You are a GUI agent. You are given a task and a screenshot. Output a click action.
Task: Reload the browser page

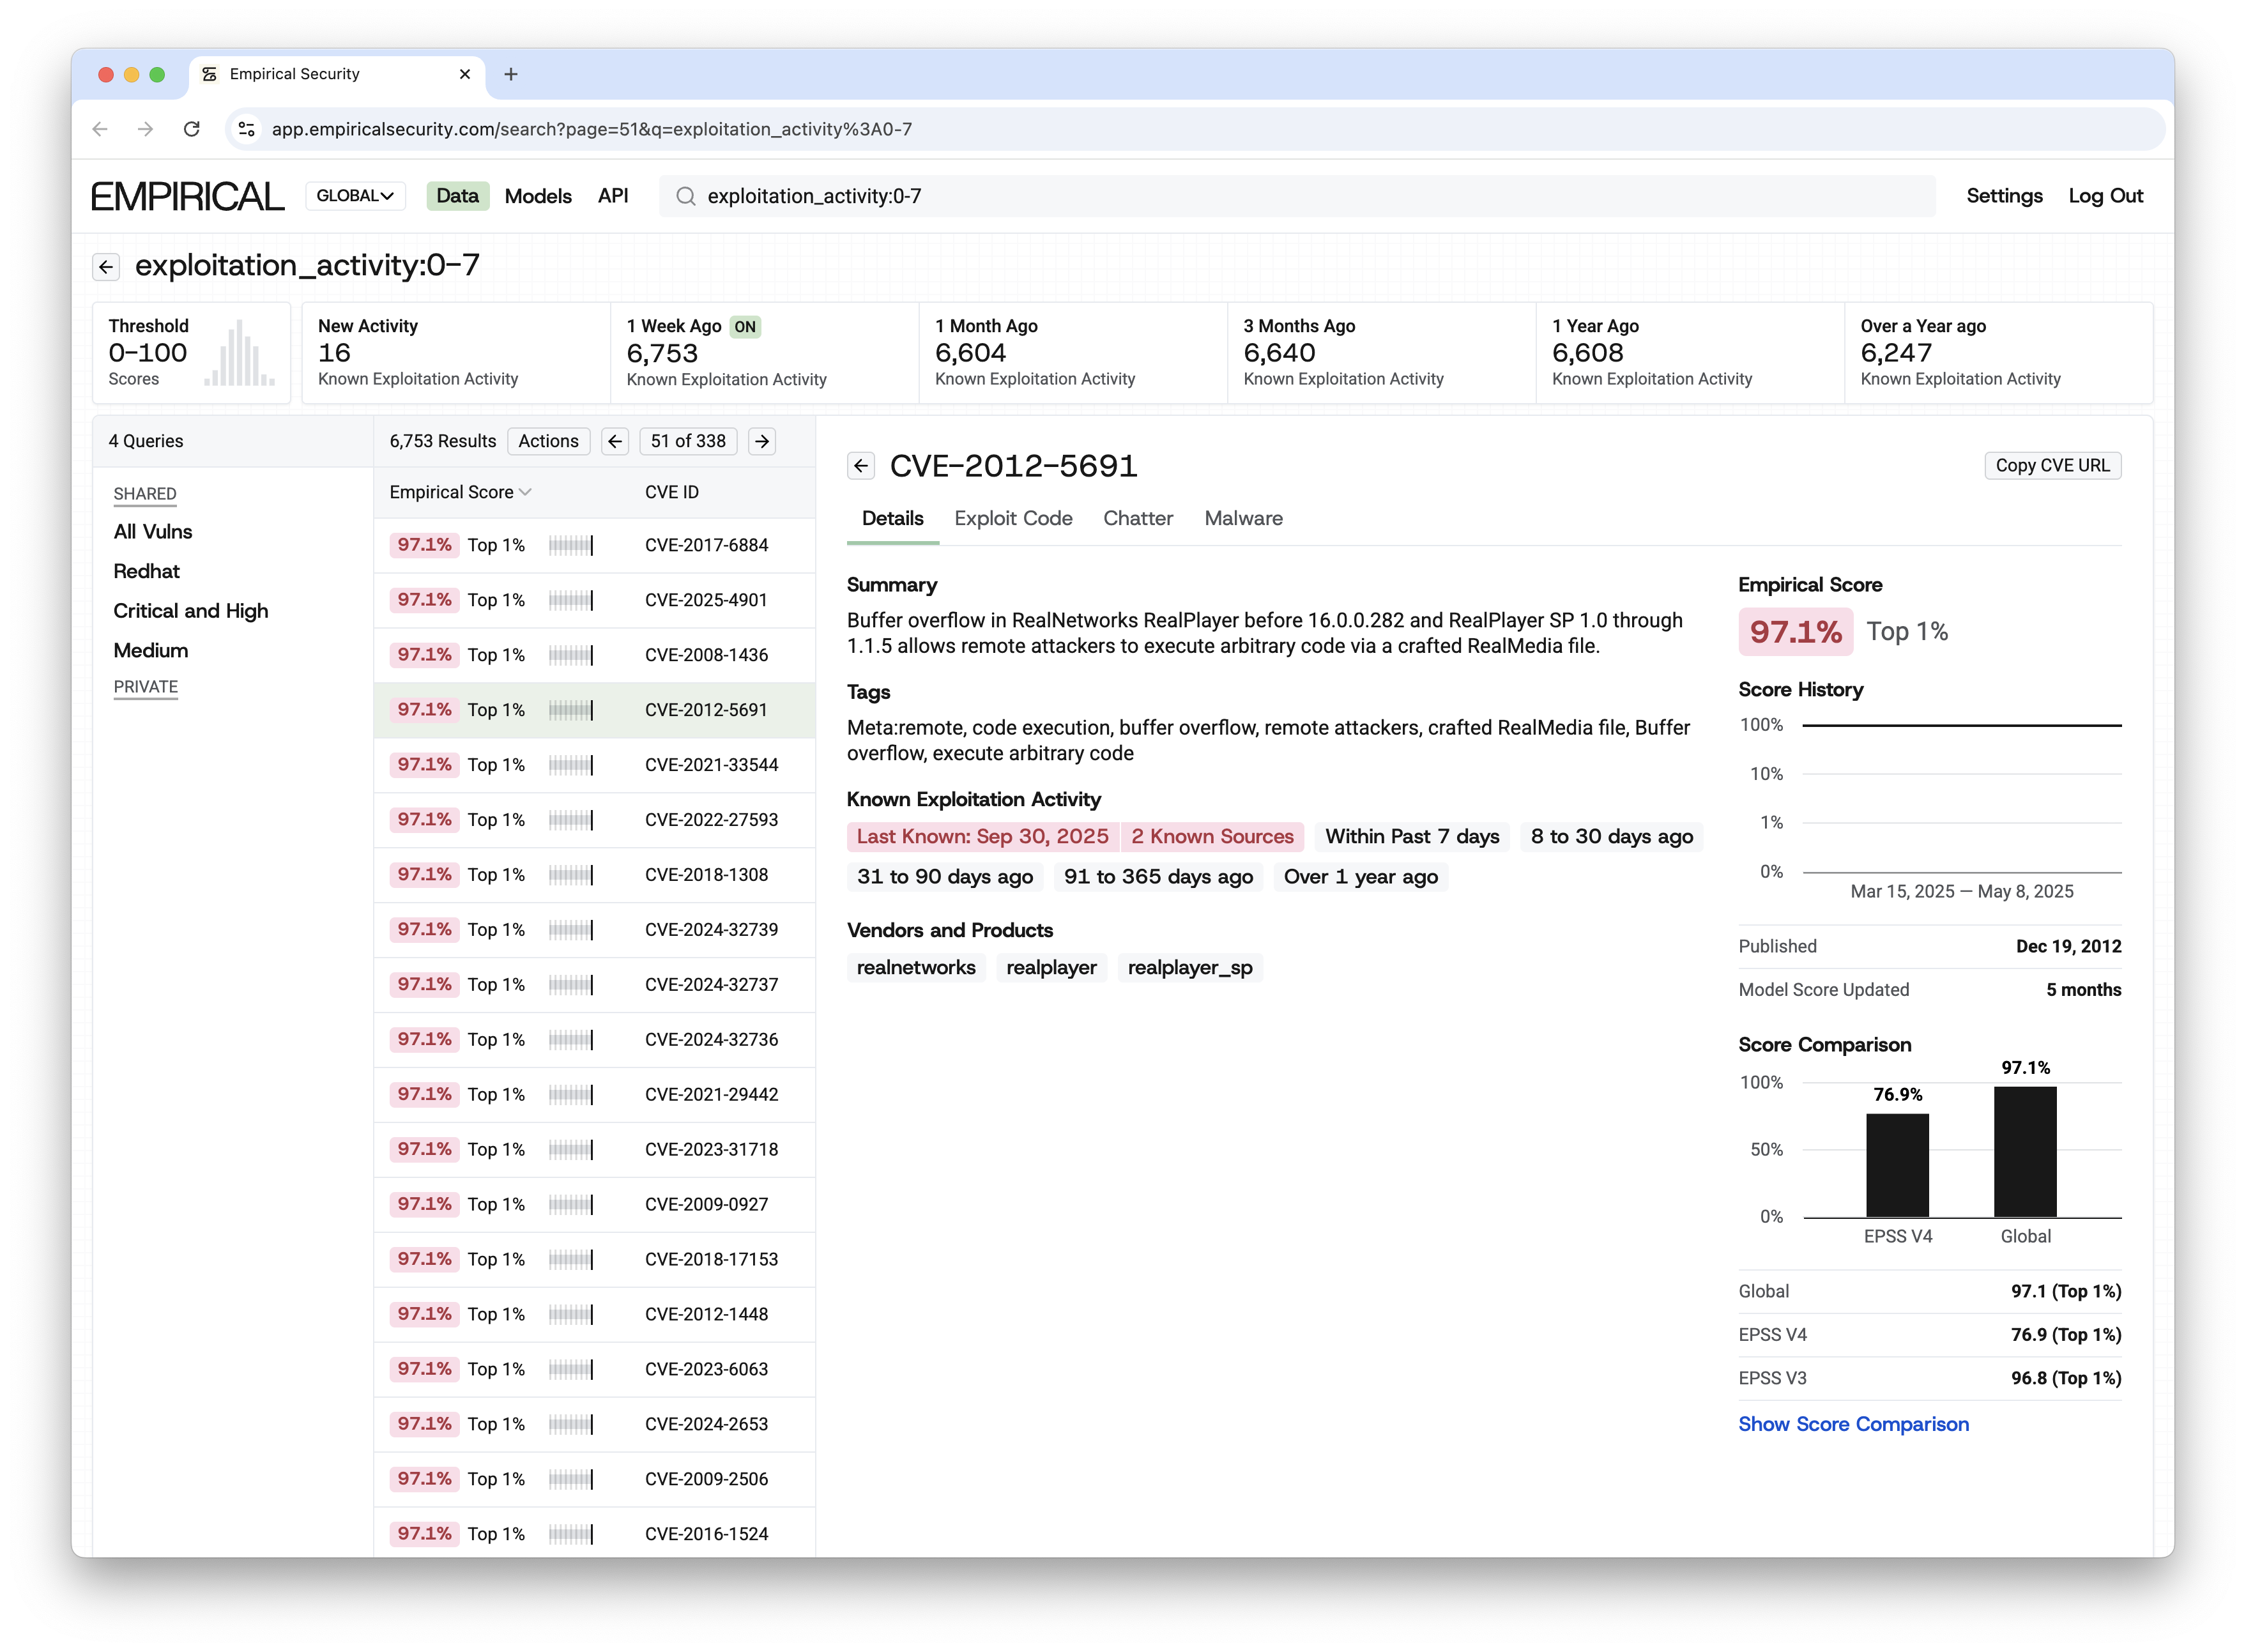(x=192, y=129)
